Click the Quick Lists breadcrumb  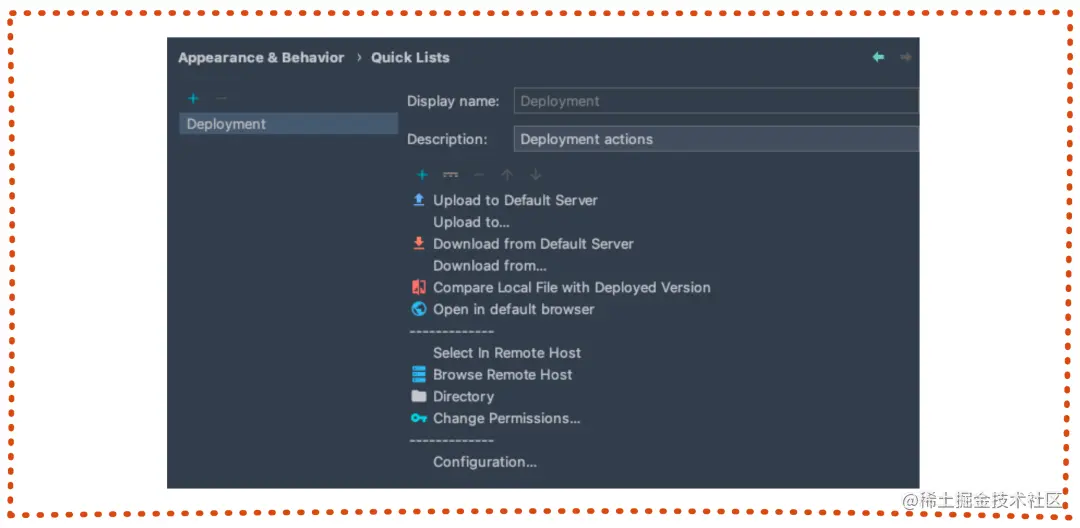click(411, 58)
